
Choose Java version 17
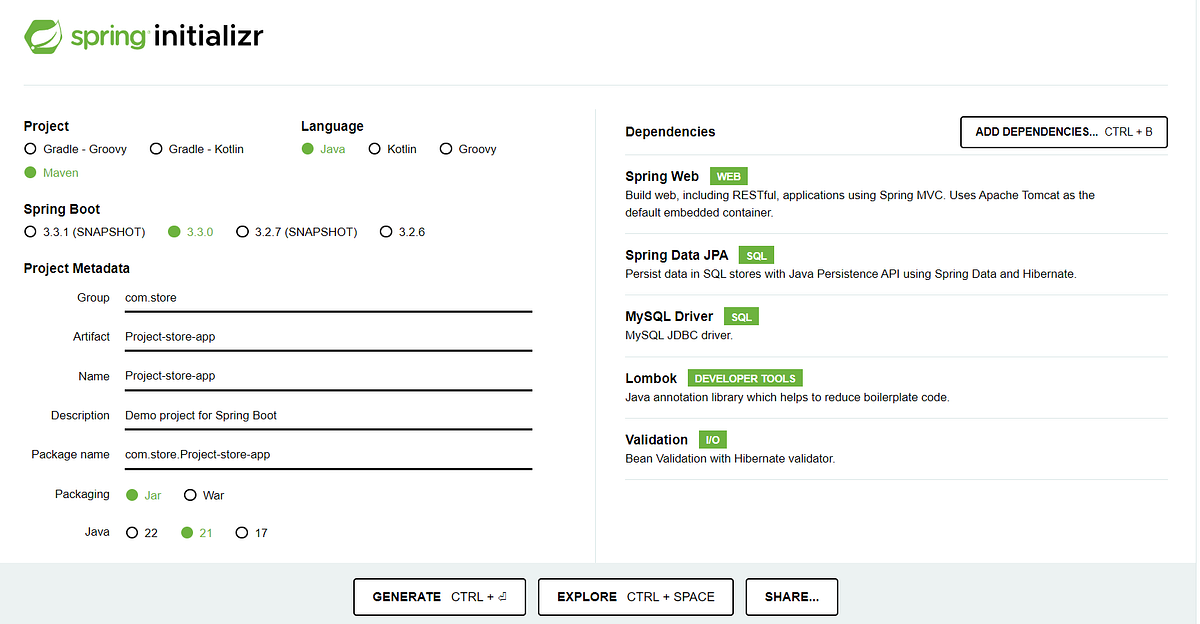241,532
